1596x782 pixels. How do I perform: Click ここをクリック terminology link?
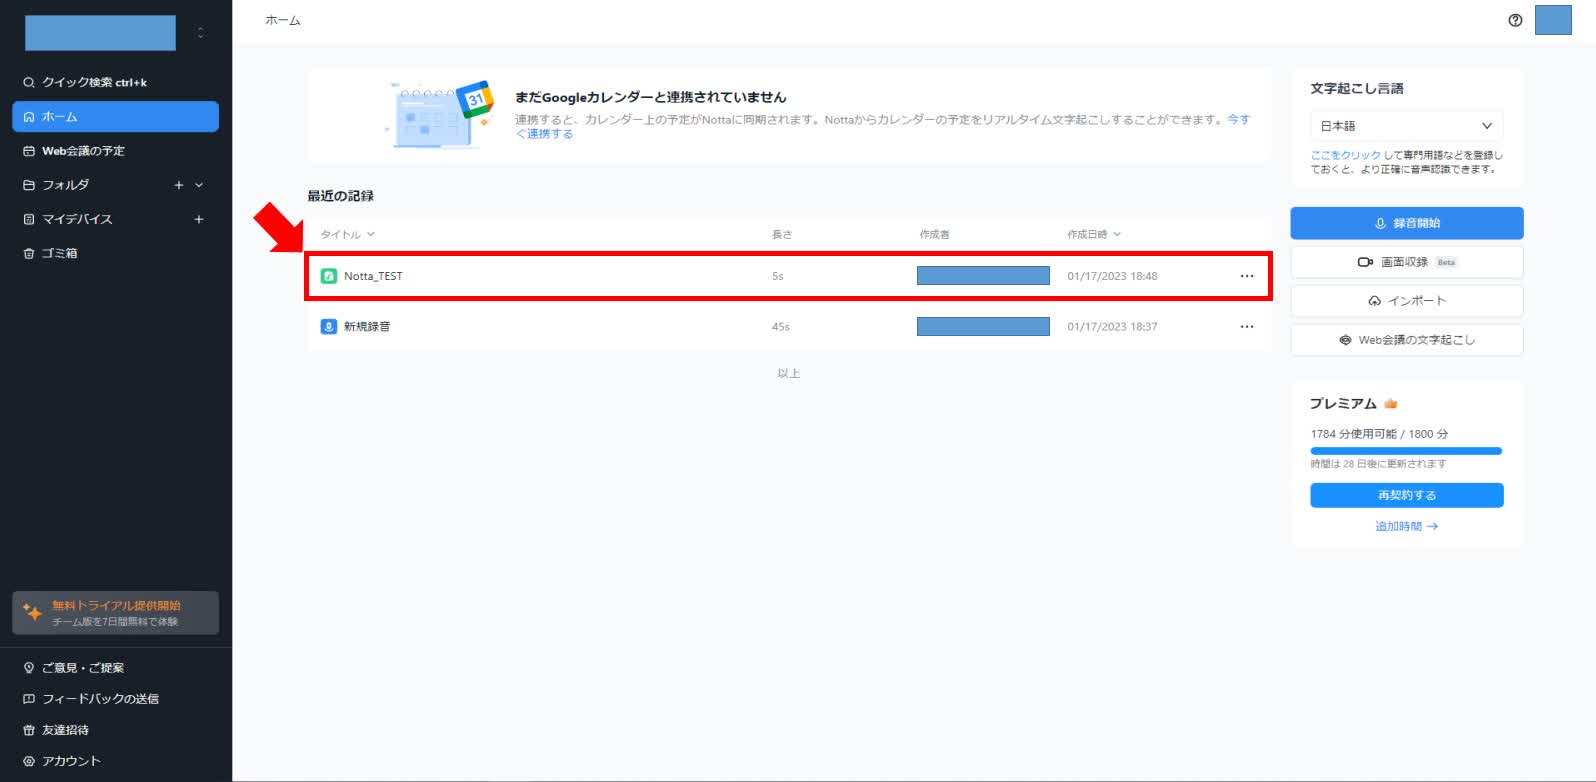coord(1345,155)
